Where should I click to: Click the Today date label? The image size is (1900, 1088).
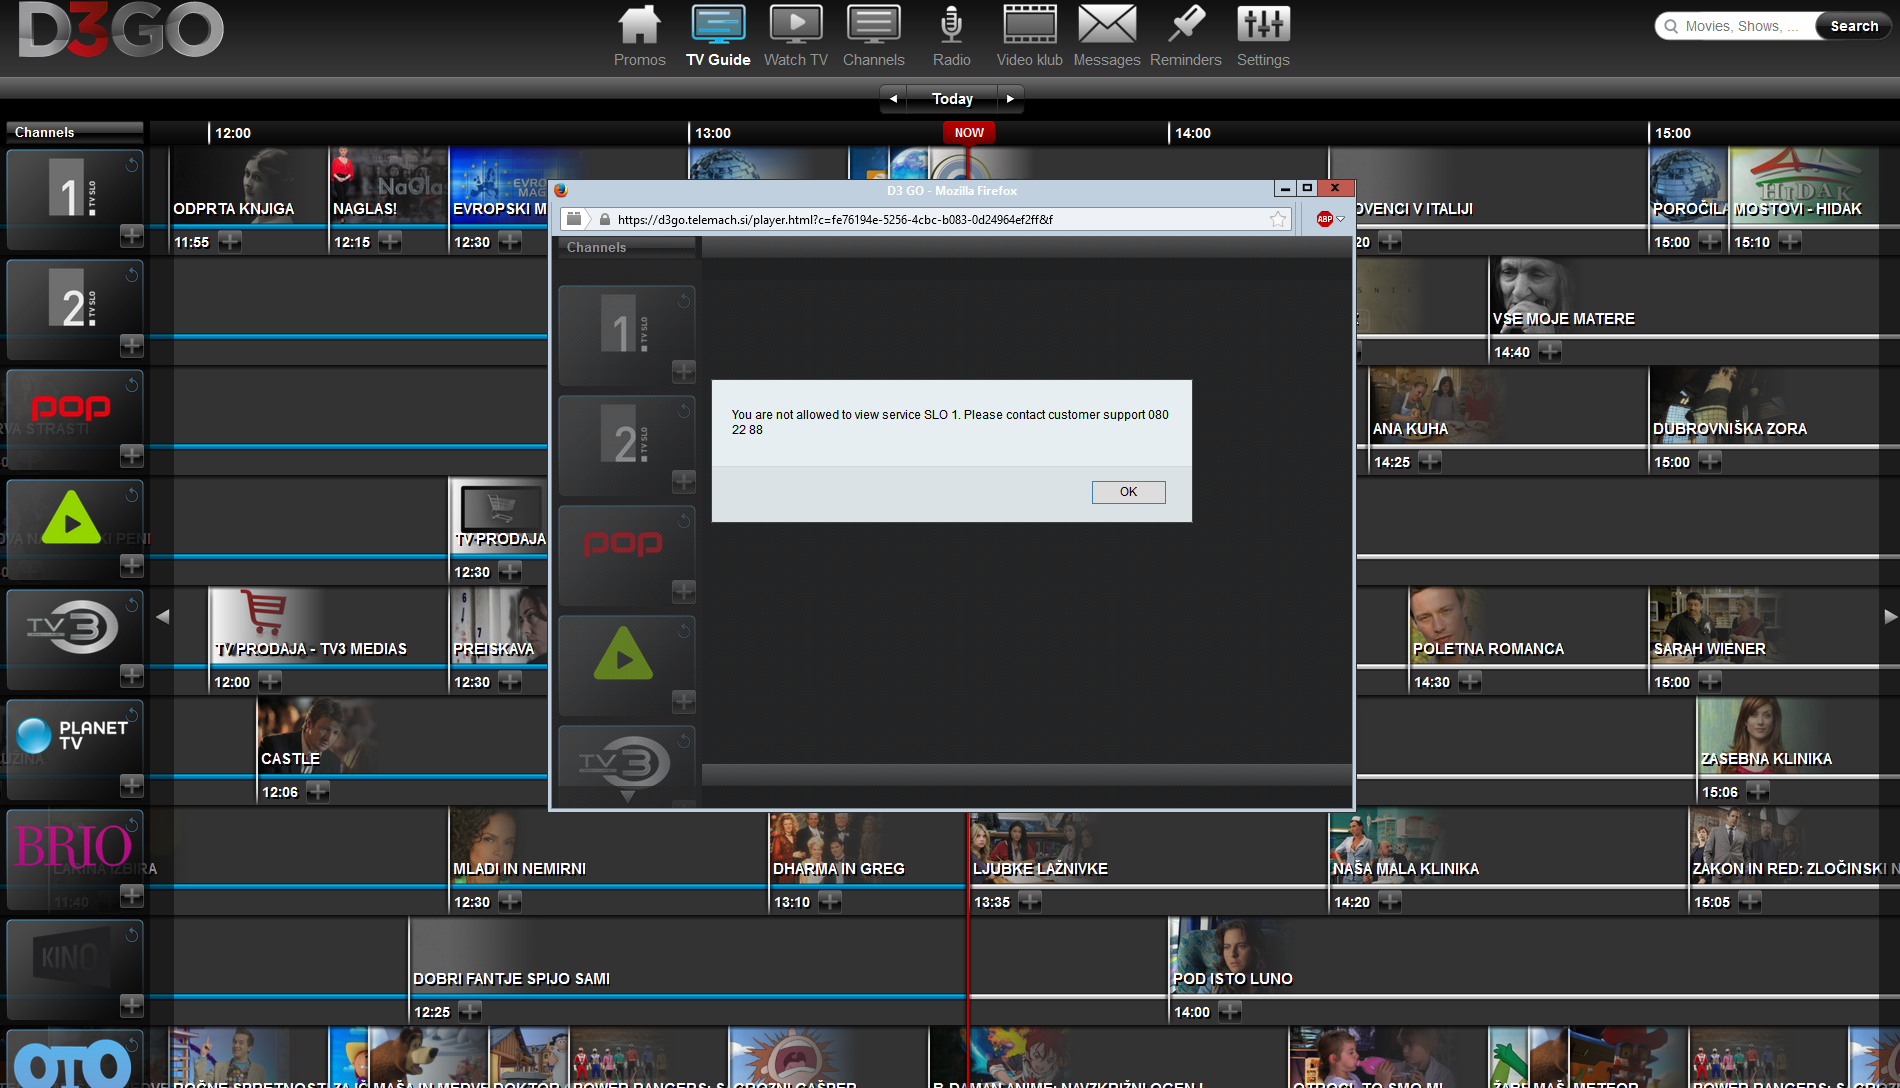[952, 99]
